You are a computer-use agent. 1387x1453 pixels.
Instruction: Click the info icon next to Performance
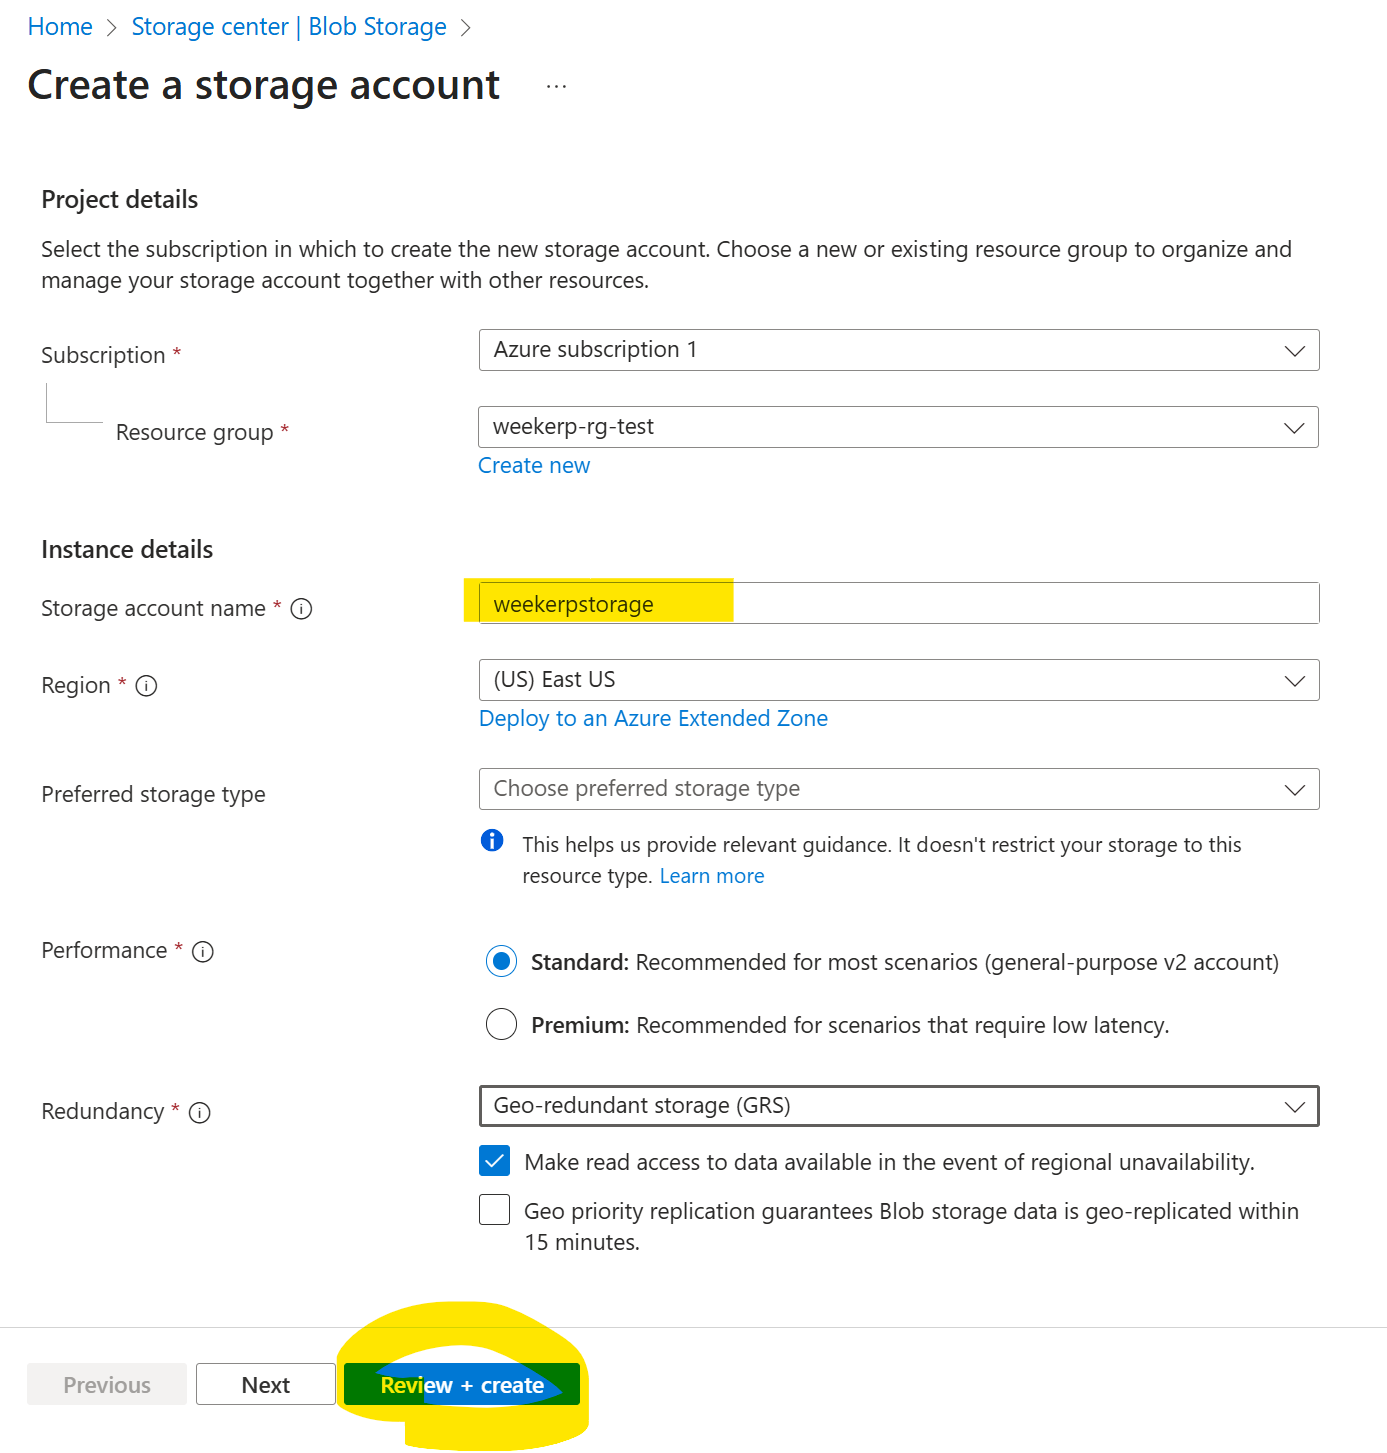click(x=203, y=952)
